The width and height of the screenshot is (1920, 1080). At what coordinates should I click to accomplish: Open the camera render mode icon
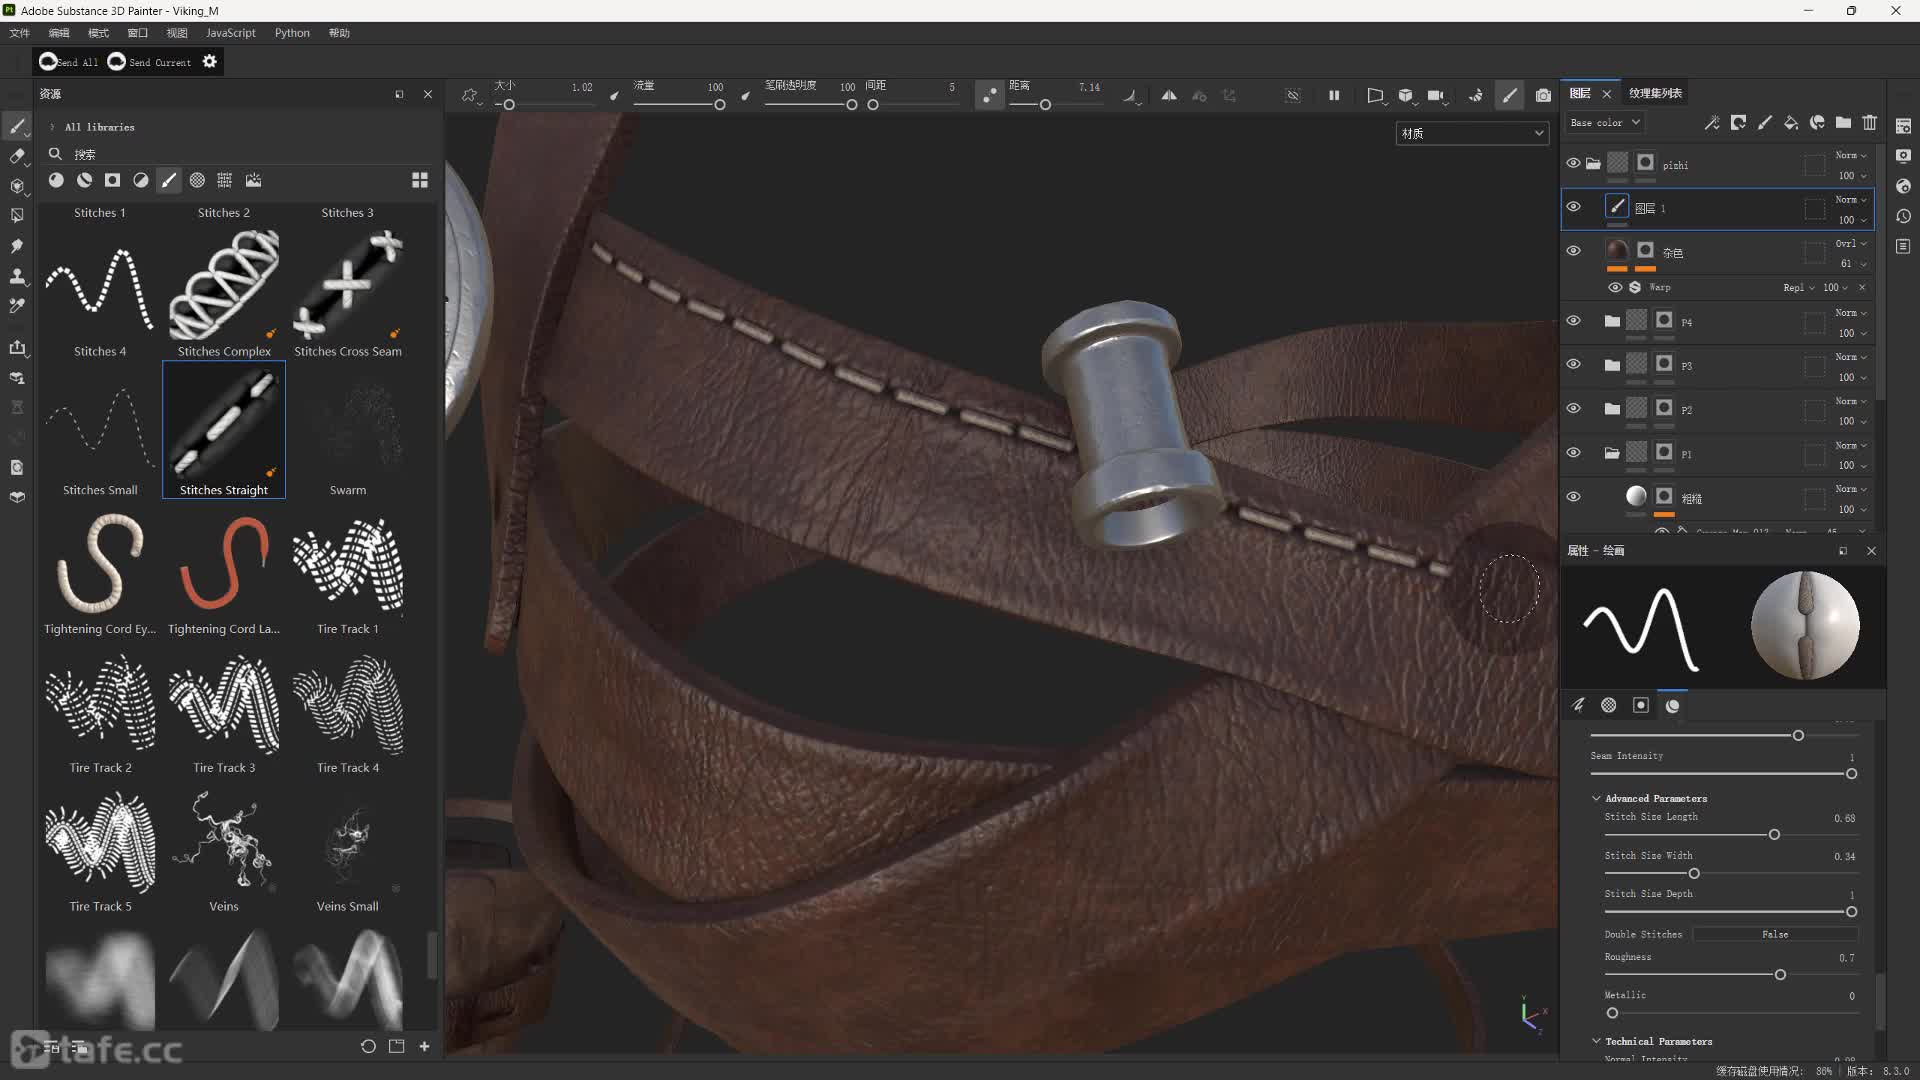pyautogui.click(x=1543, y=95)
